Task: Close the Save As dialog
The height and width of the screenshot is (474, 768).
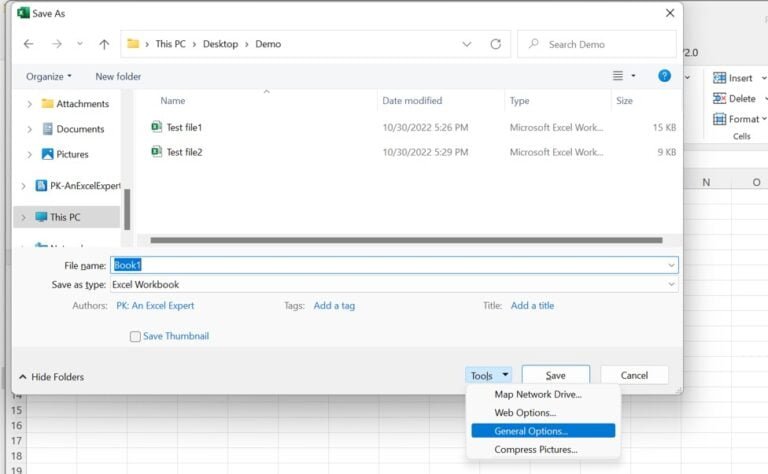Action: click(x=670, y=13)
